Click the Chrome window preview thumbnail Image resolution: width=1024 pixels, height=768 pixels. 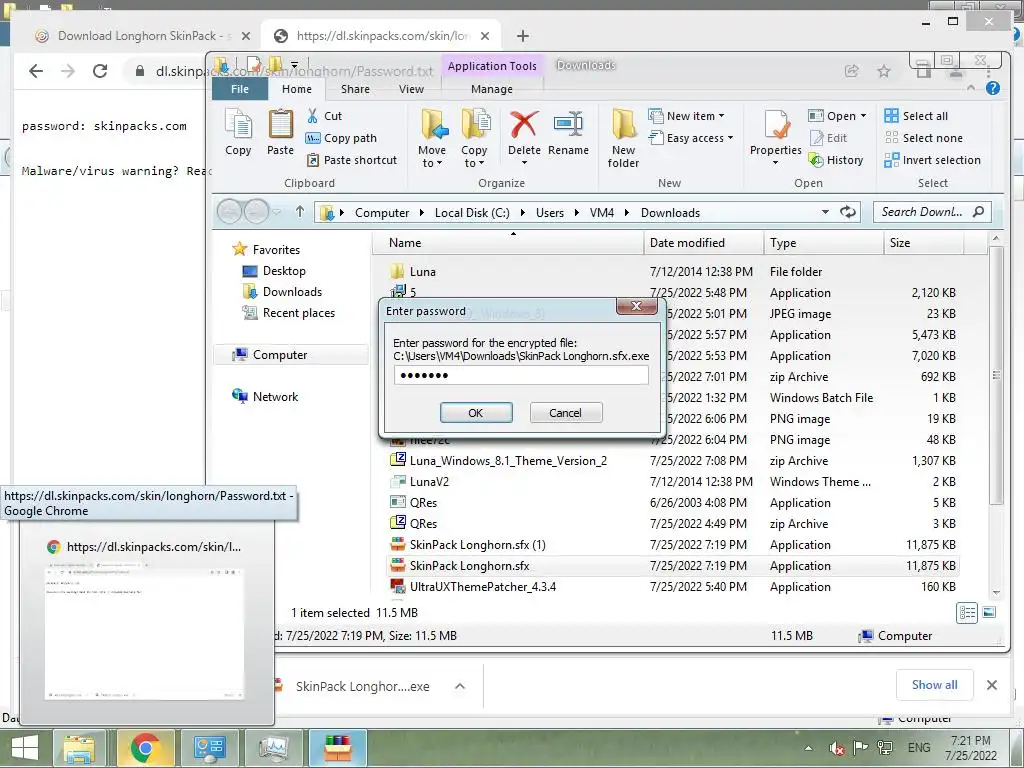point(144,633)
